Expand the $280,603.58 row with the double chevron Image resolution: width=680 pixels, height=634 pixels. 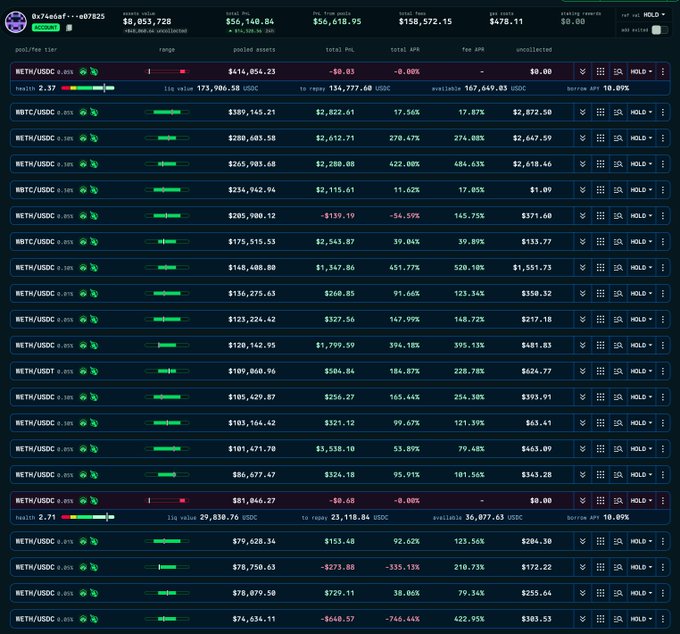point(582,138)
